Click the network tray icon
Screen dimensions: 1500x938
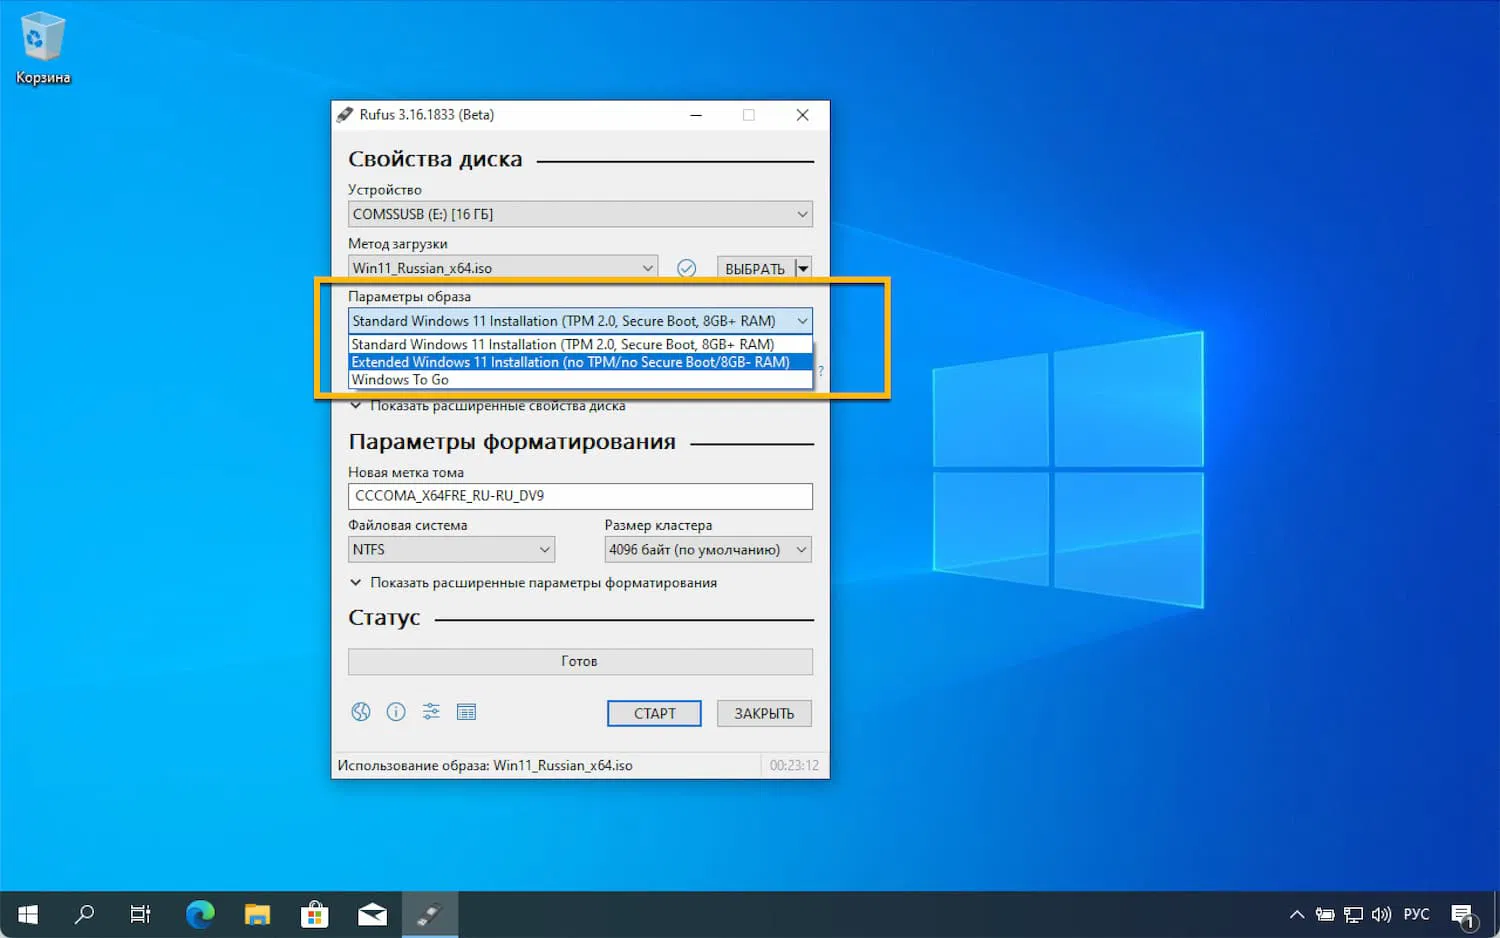click(1353, 914)
